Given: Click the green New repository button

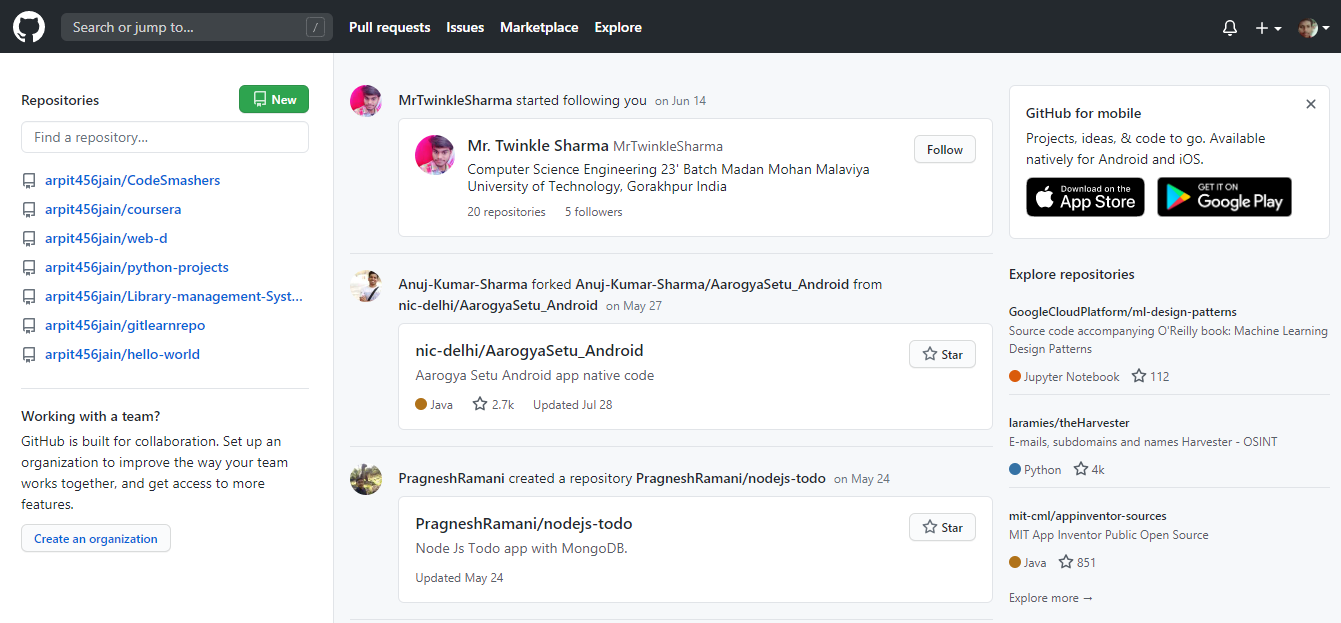Looking at the screenshot, I should pos(274,99).
